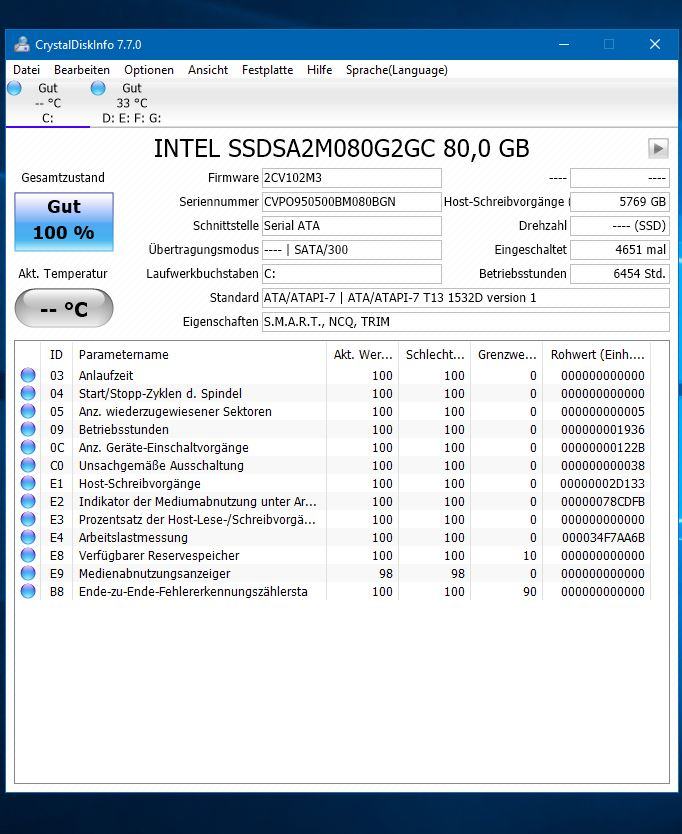Click status orb for Medienabnutzungsanzeiger row
682x834 pixels.
[x=28, y=573]
